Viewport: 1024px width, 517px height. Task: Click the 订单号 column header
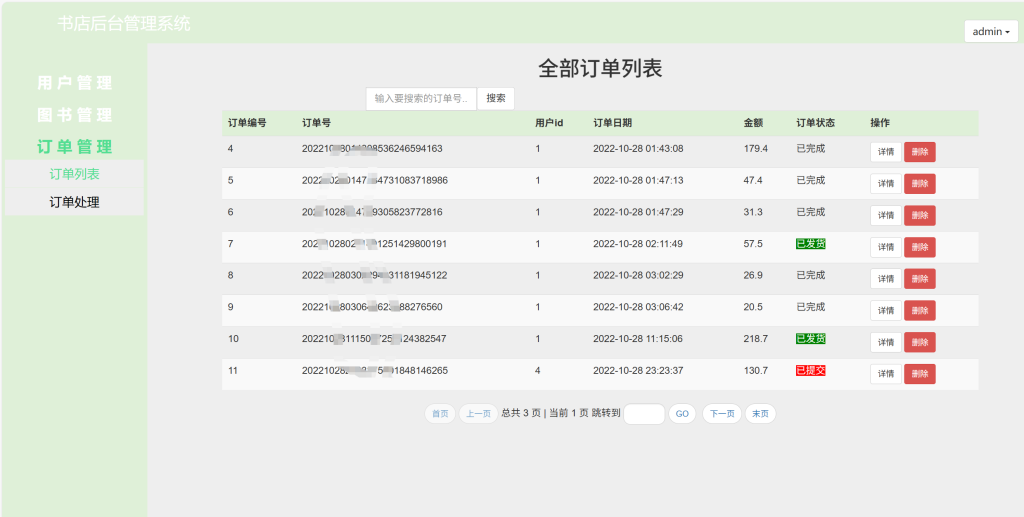click(x=316, y=123)
